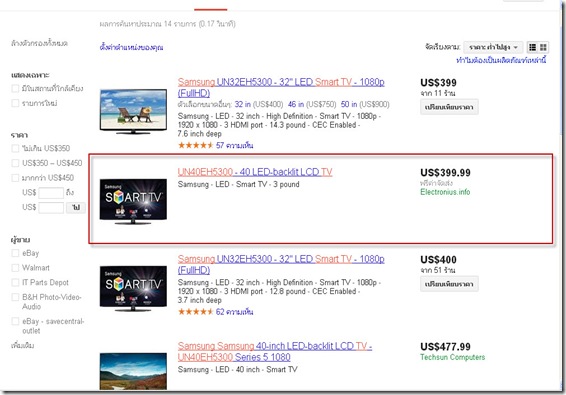Tick the new items checkbox
This screenshot has height=395, width=566.
[15, 103]
